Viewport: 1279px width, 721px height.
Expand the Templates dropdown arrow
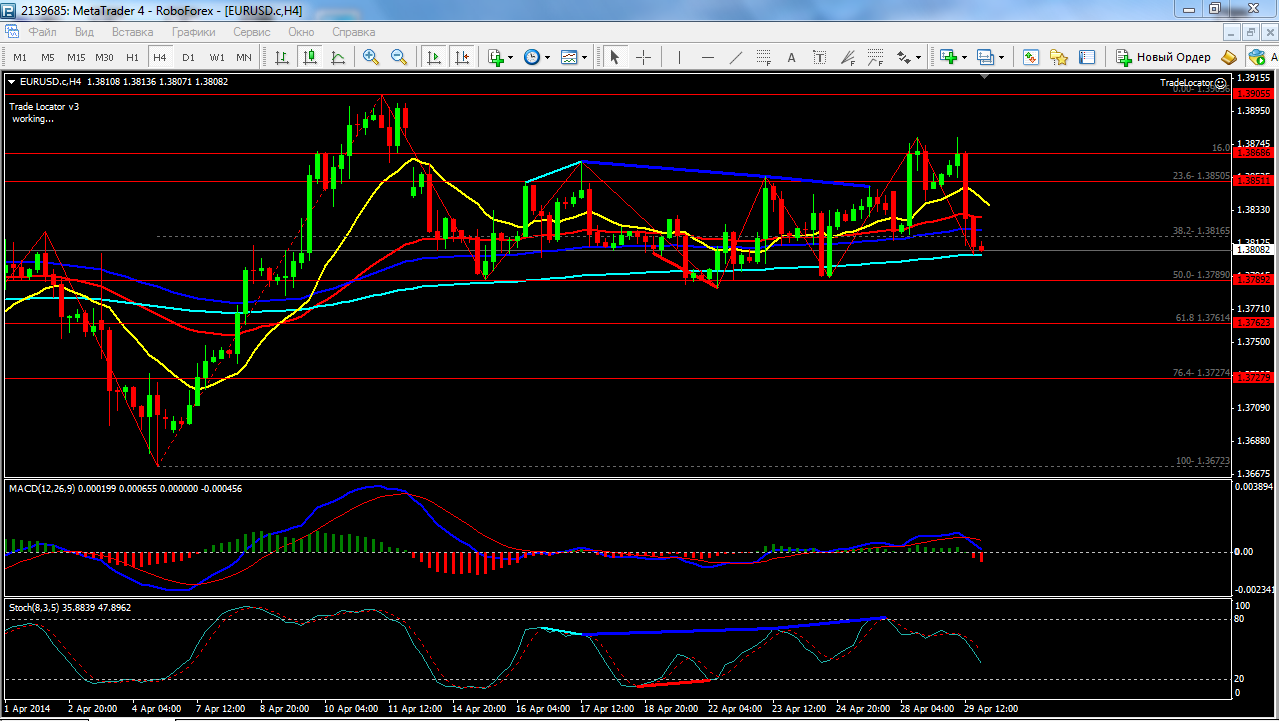pos(584,58)
